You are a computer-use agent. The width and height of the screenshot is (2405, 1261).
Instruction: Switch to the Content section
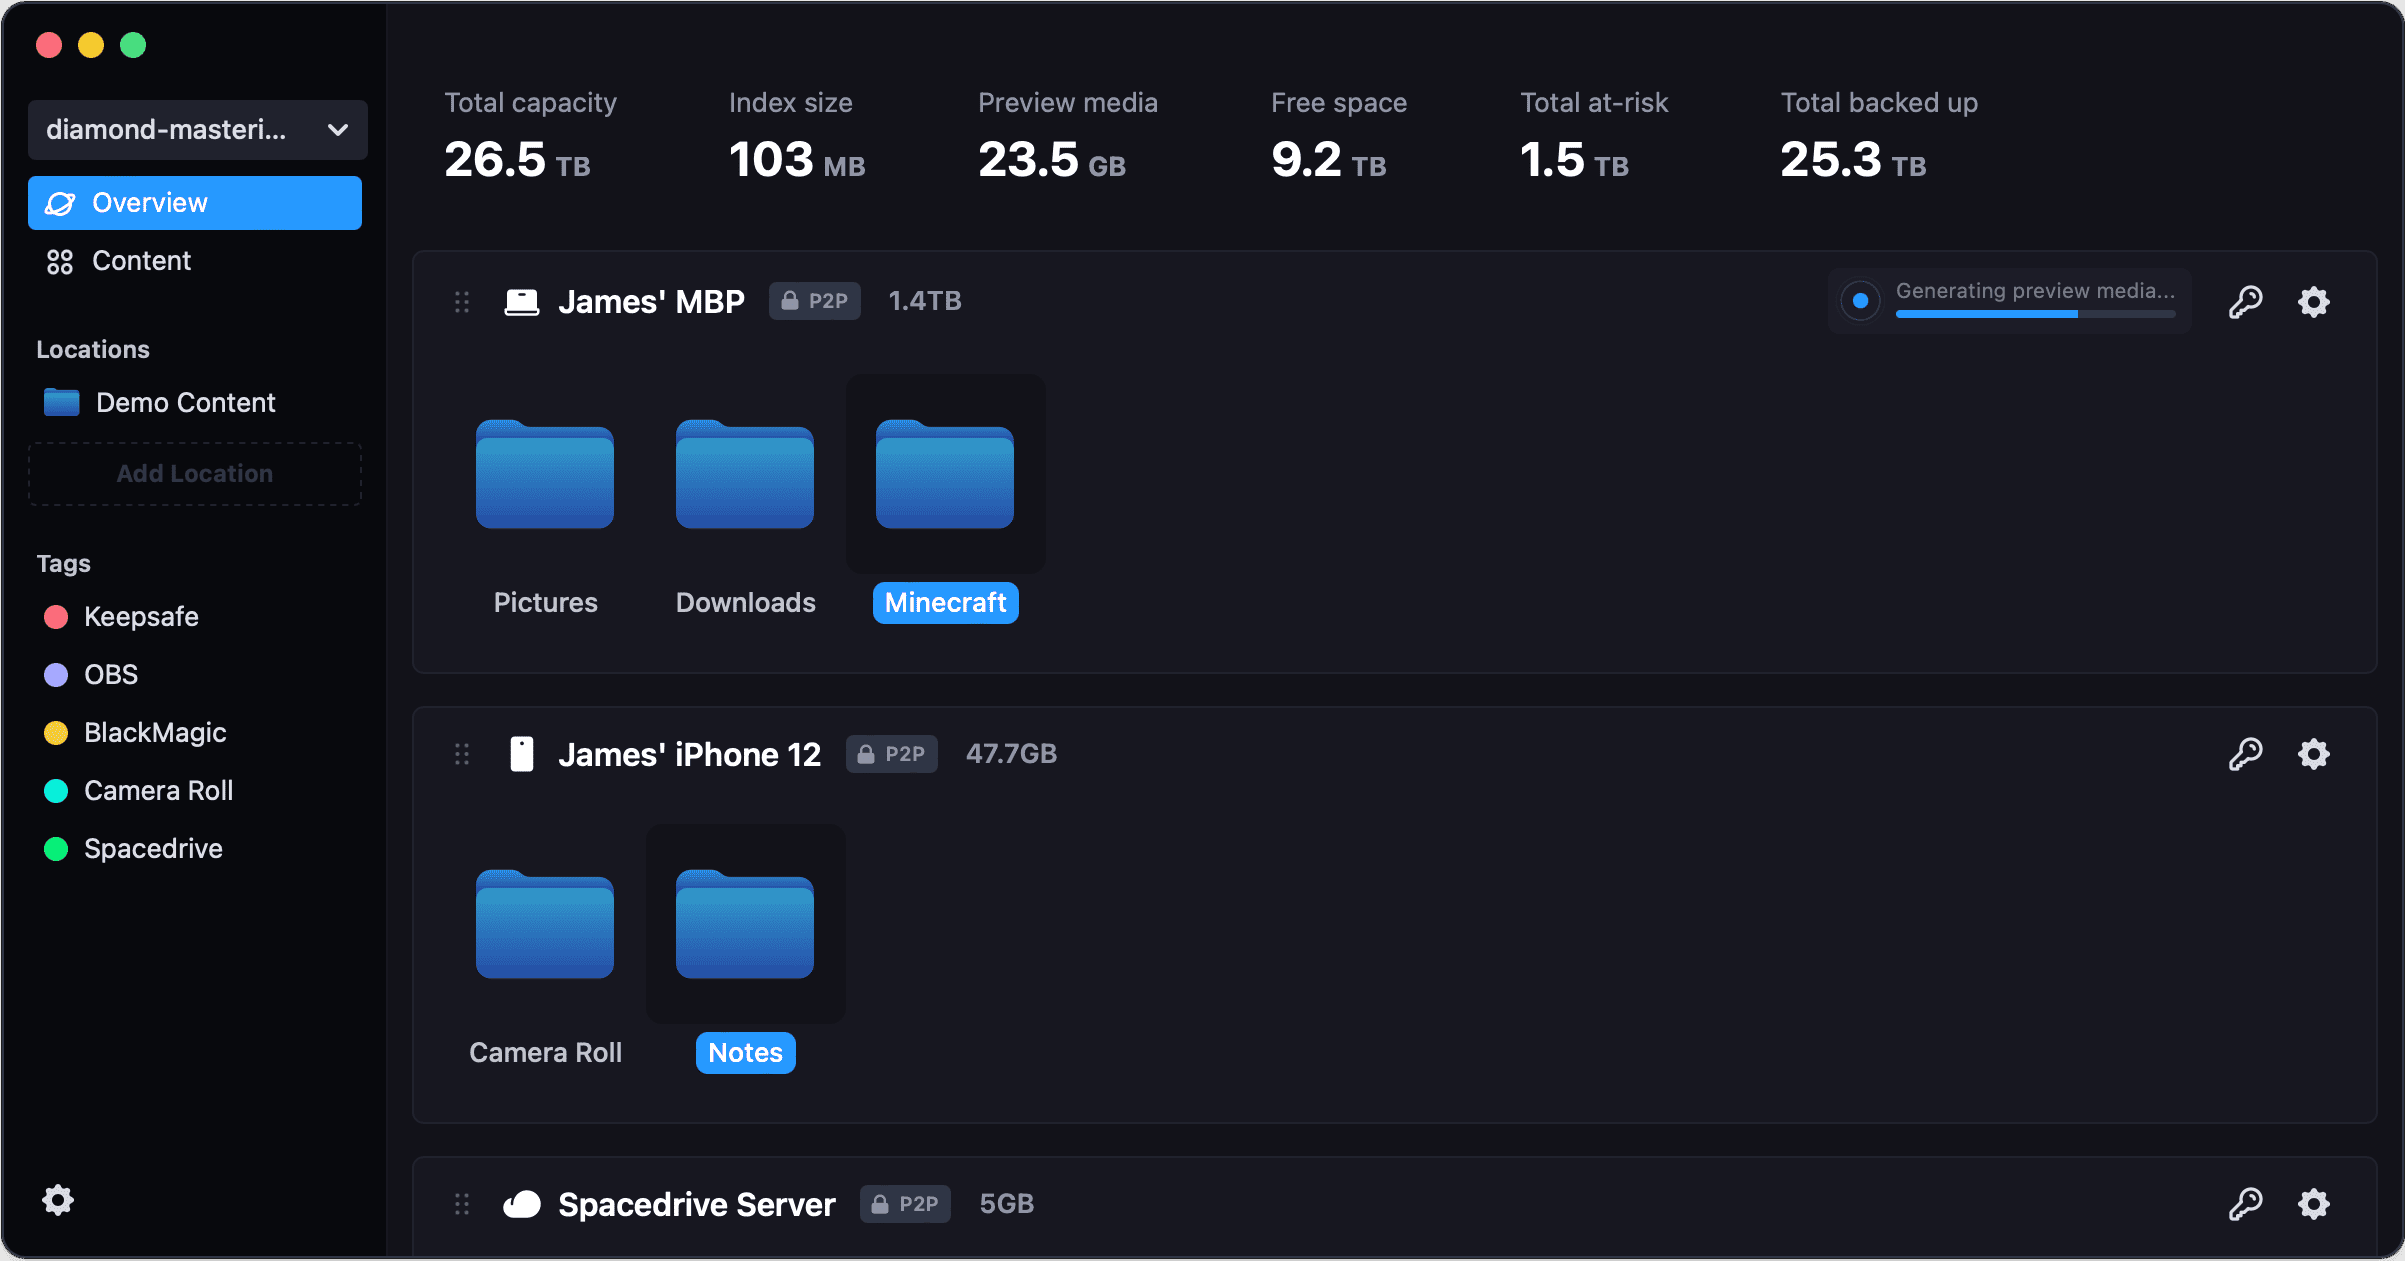pyautogui.click(x=141, y=260)
